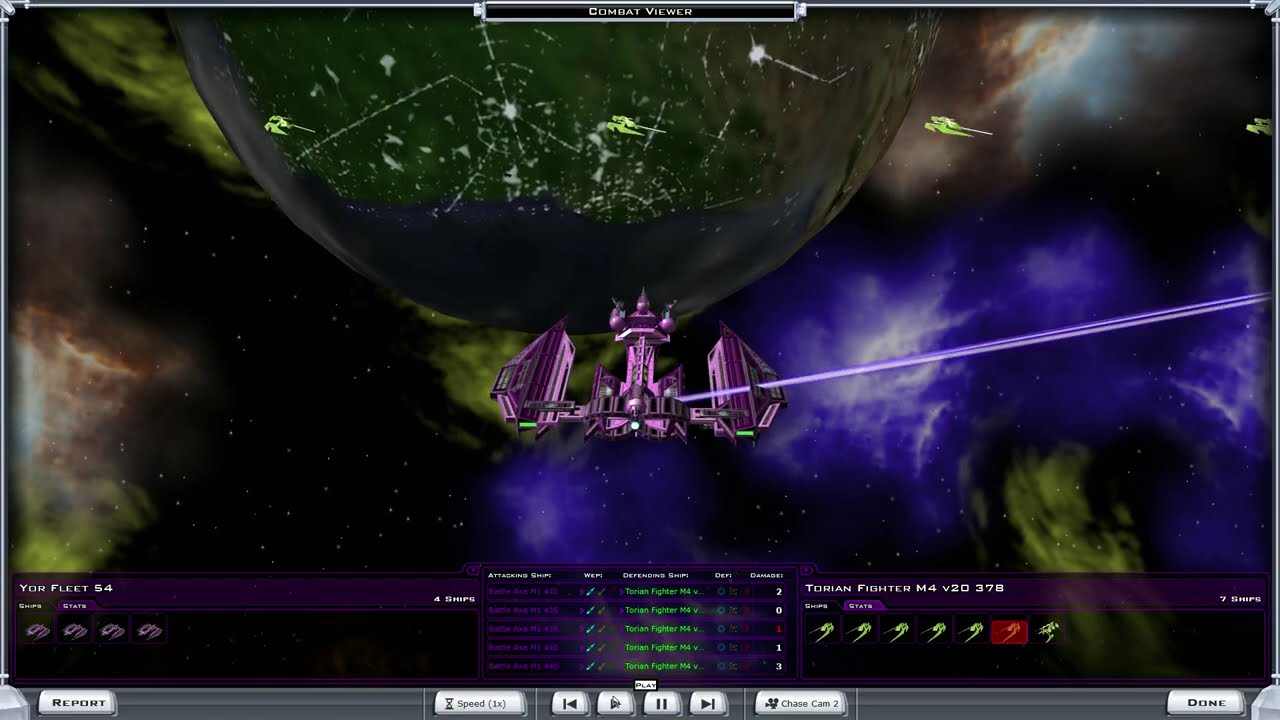This screenshot has height=720, width=1280.
Task: Click the Defending Ship column header
Action: [655, 576]
